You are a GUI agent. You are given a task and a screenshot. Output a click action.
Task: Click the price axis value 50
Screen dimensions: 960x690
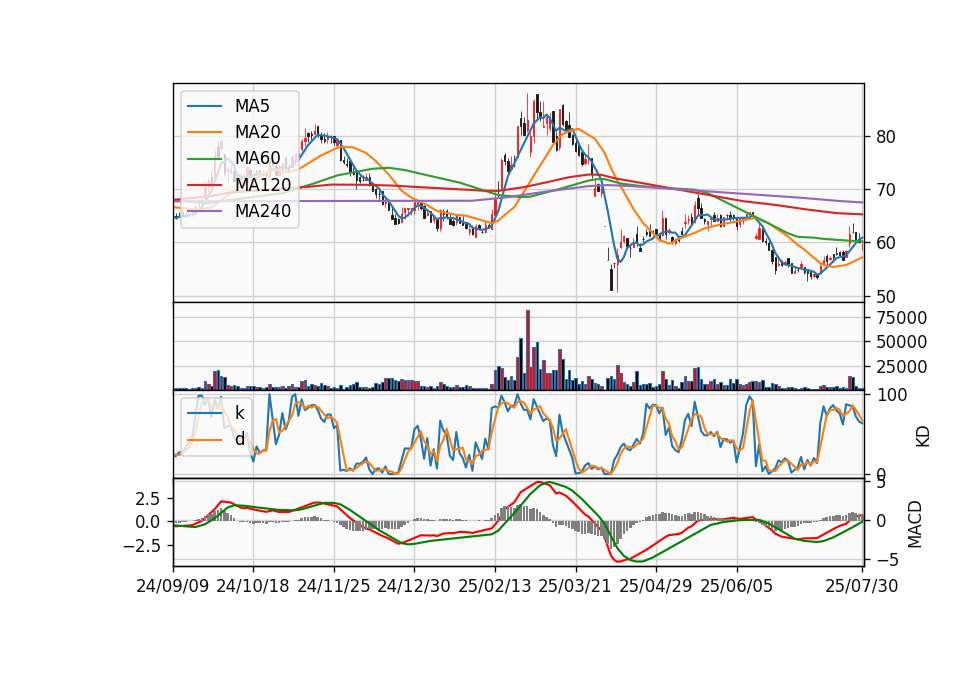[886, 297]
